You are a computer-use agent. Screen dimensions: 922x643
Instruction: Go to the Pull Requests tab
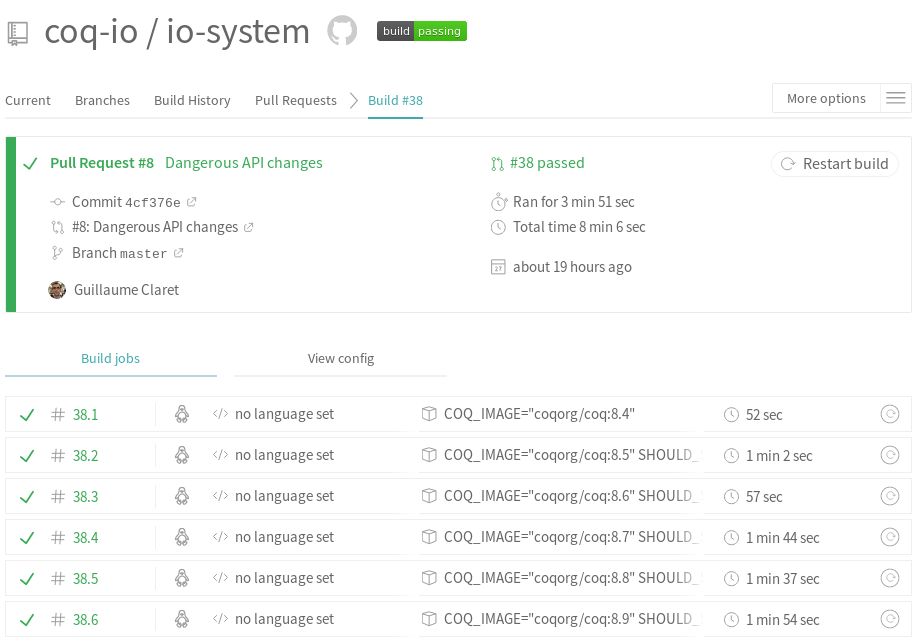296,101
